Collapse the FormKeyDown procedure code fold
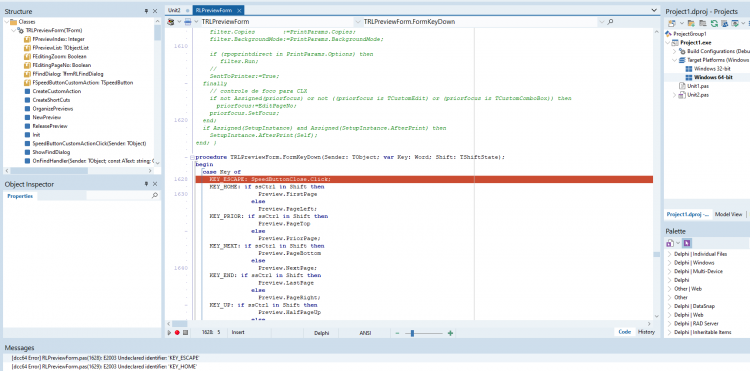 (x=191, y=157)
